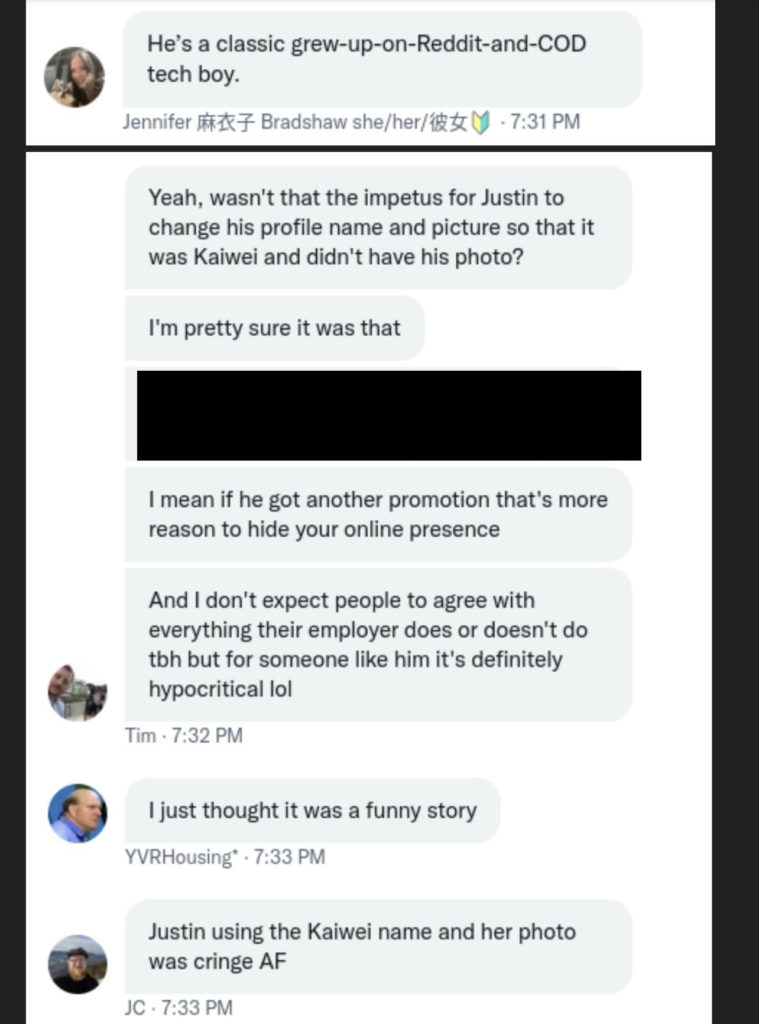Select the message about another promotion
Screen dimensions: 759x1024
tap(377, 514)
